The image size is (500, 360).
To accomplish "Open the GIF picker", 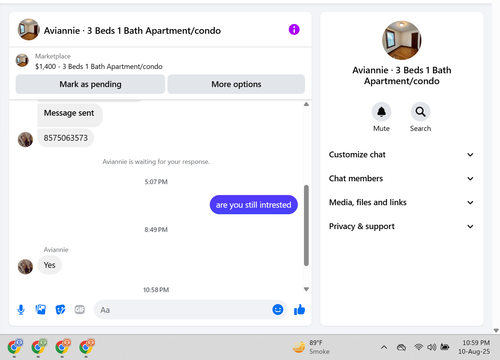I will click(x=80, y=310).
